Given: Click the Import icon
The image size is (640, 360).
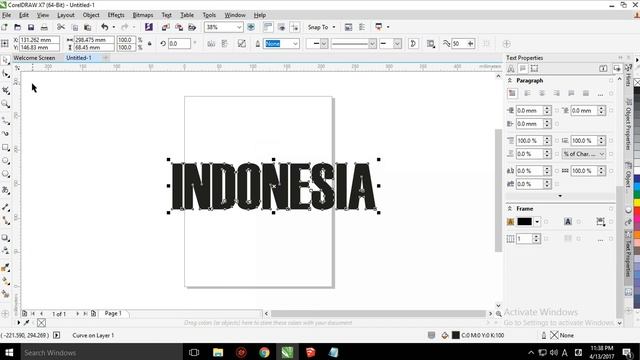Looking at the screenshot, I should coord(166,27).
